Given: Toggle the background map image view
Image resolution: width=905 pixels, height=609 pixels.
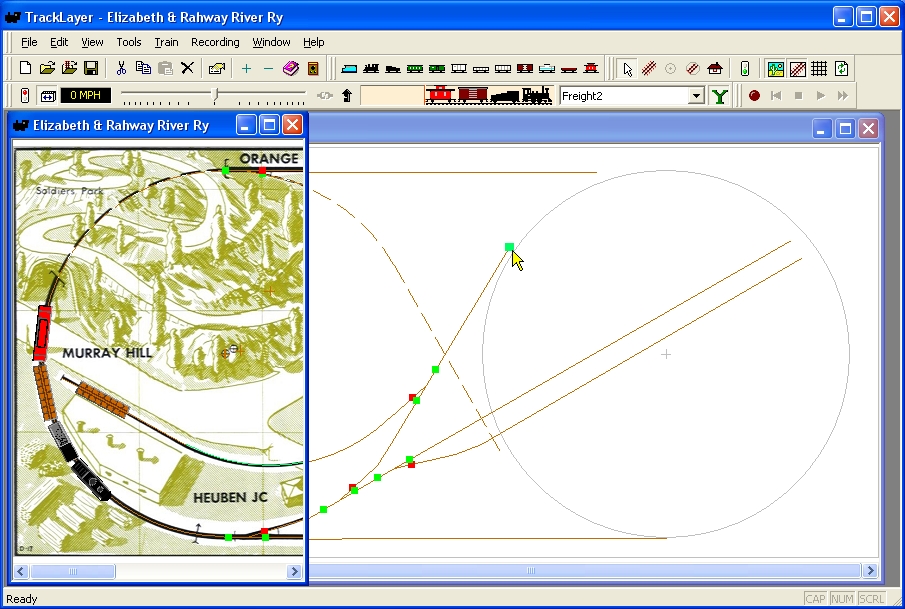Looking at the screenshot, I should click(x=776, y=69).
